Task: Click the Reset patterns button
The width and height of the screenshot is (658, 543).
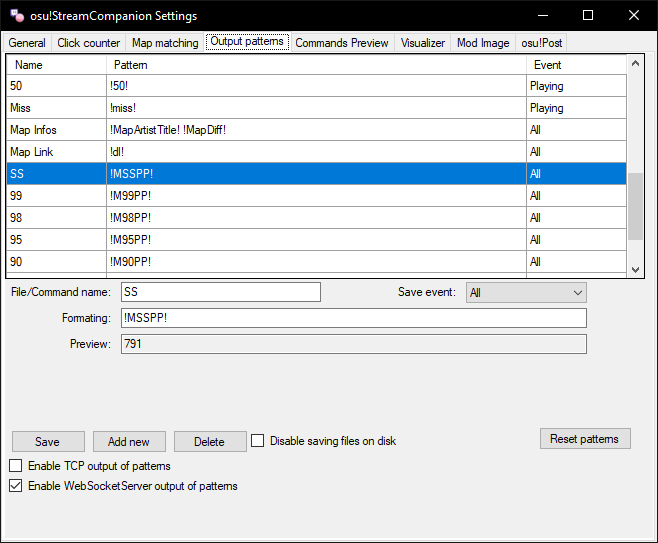Action: pyautogui.click(x=585, y=439)
